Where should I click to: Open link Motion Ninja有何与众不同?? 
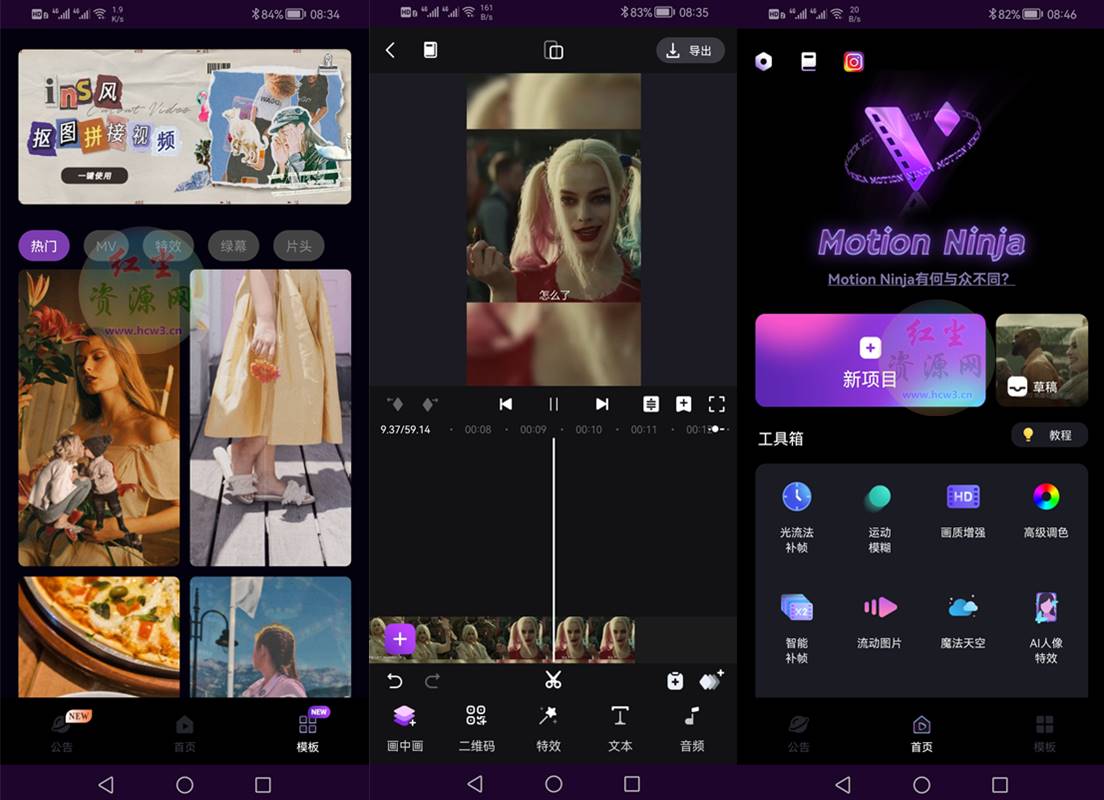(x=920, y=280)
